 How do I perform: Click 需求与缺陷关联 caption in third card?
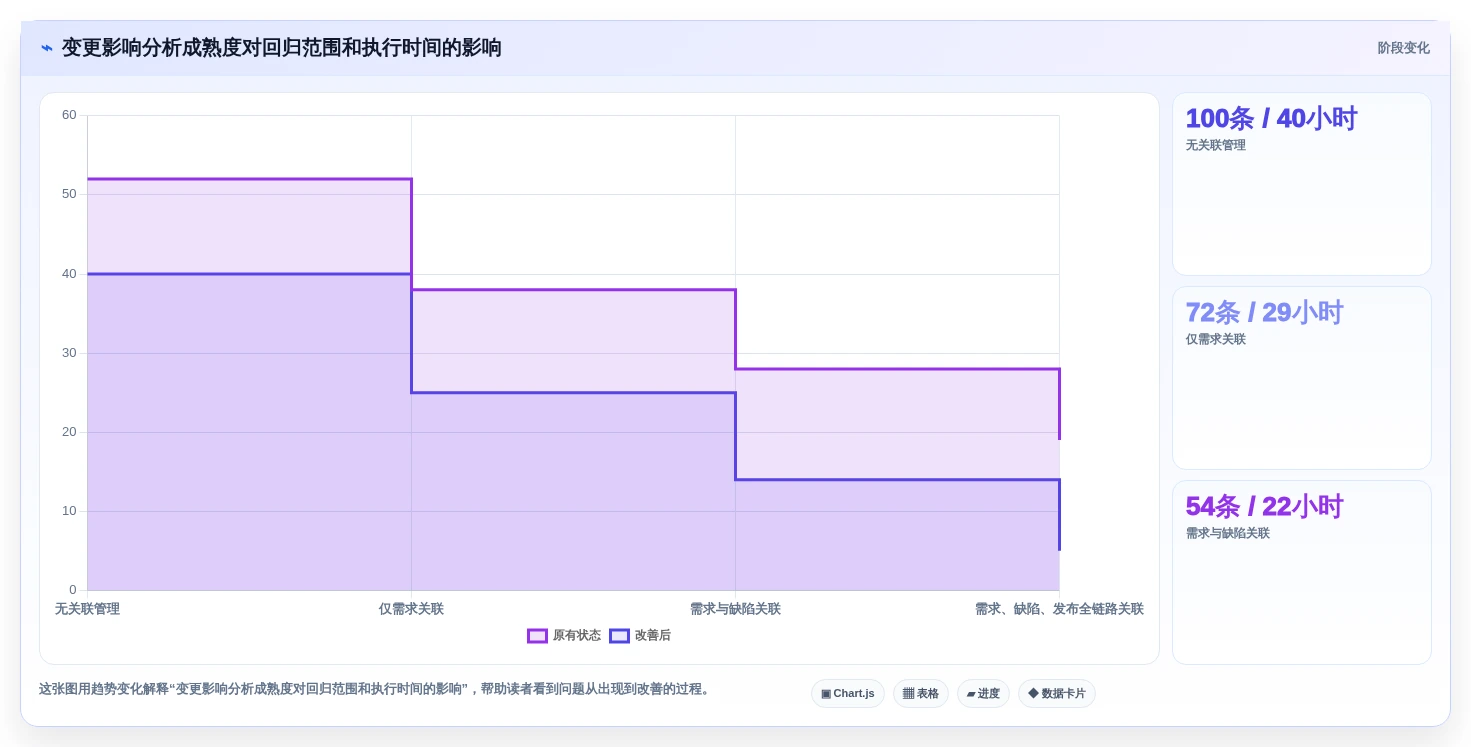(x=1228, y=533)
